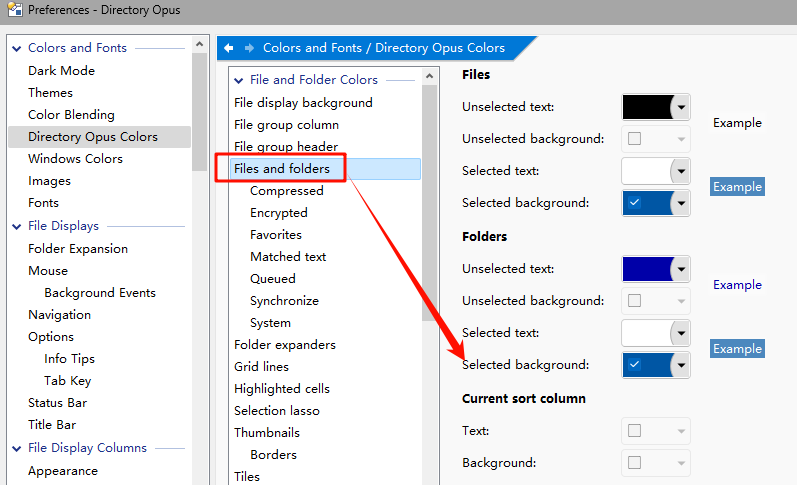This screenshot has height=485, width=797.
Task: Select File display background item
Action: pyautogui.click(x=303, y=103)
